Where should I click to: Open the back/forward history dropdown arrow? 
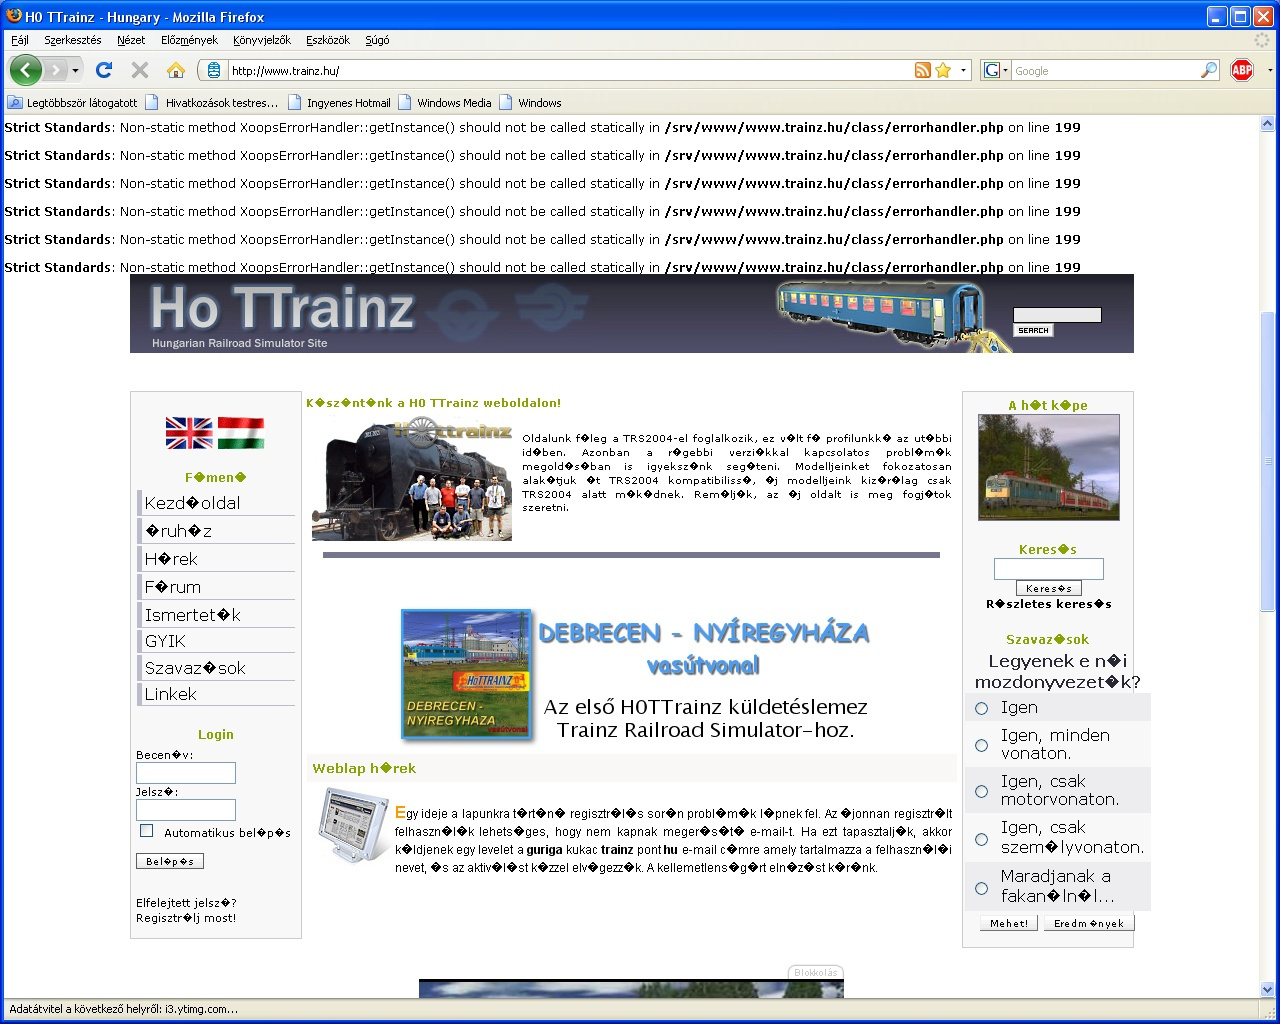tap(75, 71)
